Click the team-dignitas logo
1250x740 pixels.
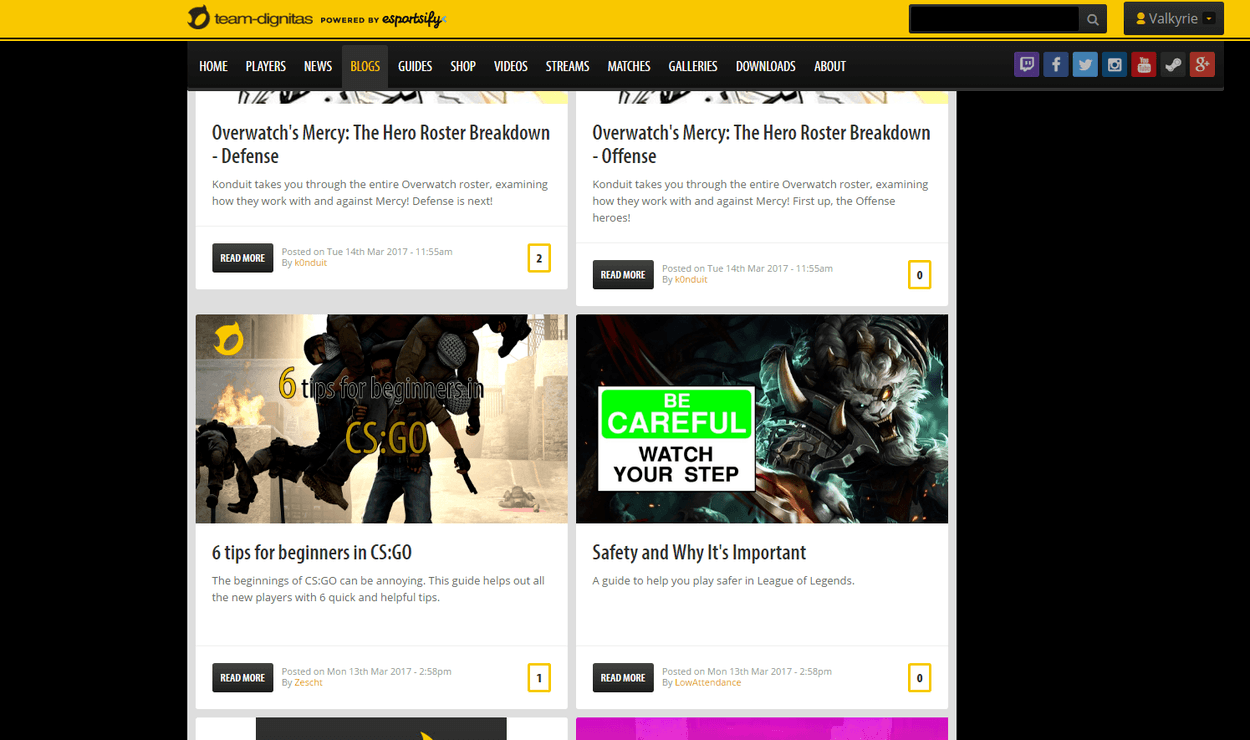249,18
